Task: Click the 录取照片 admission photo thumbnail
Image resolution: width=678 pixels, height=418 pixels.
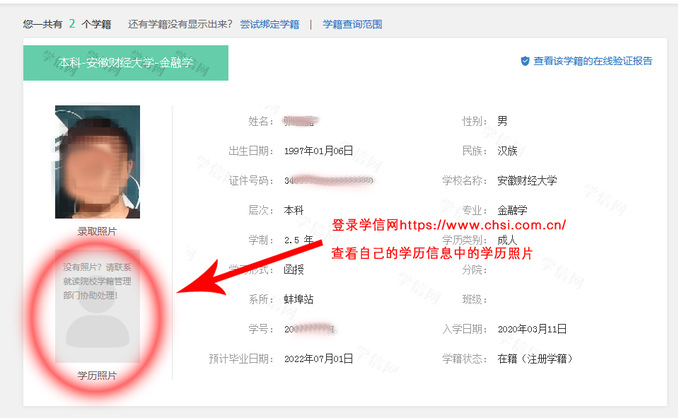Action: tap(97, 161)
